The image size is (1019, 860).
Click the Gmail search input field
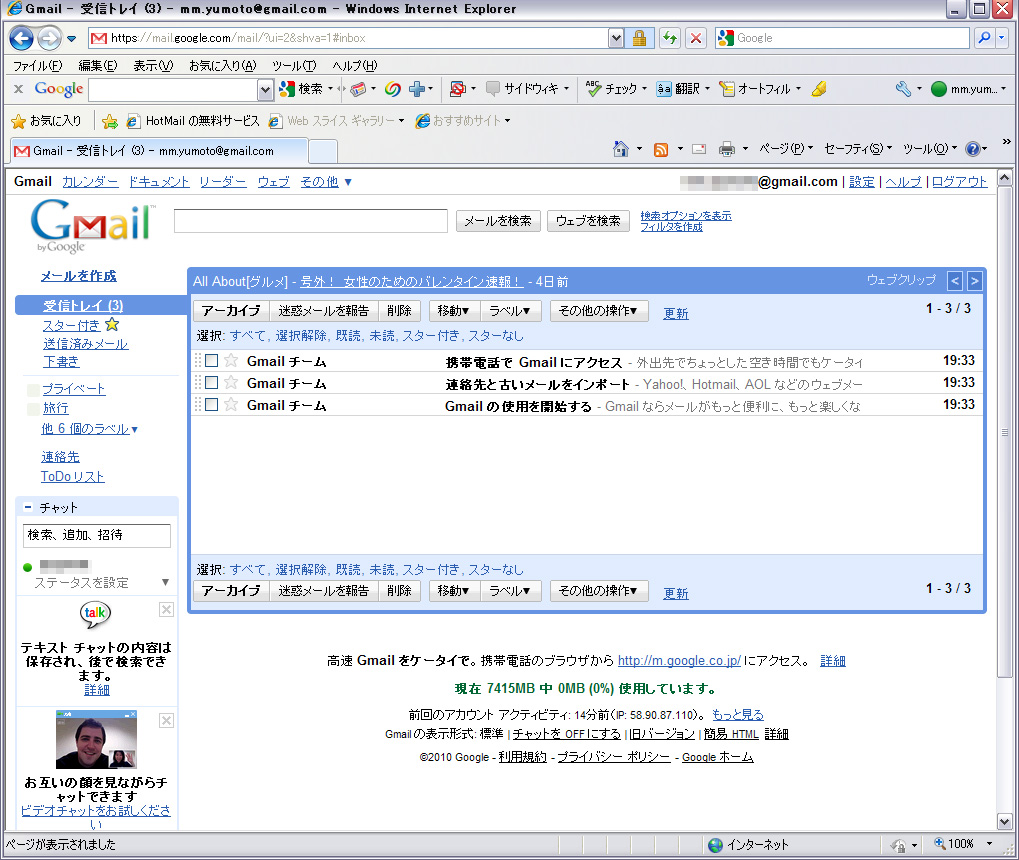311,220
